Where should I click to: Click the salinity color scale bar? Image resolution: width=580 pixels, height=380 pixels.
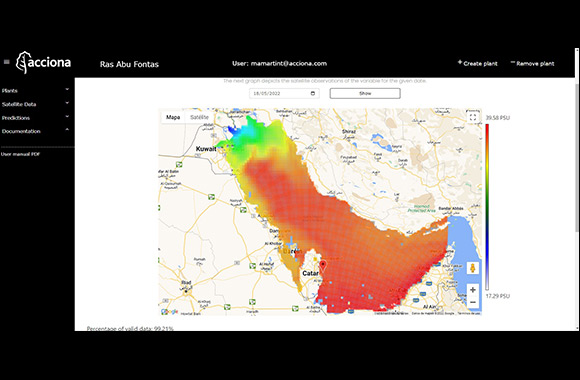pos(487,207)
